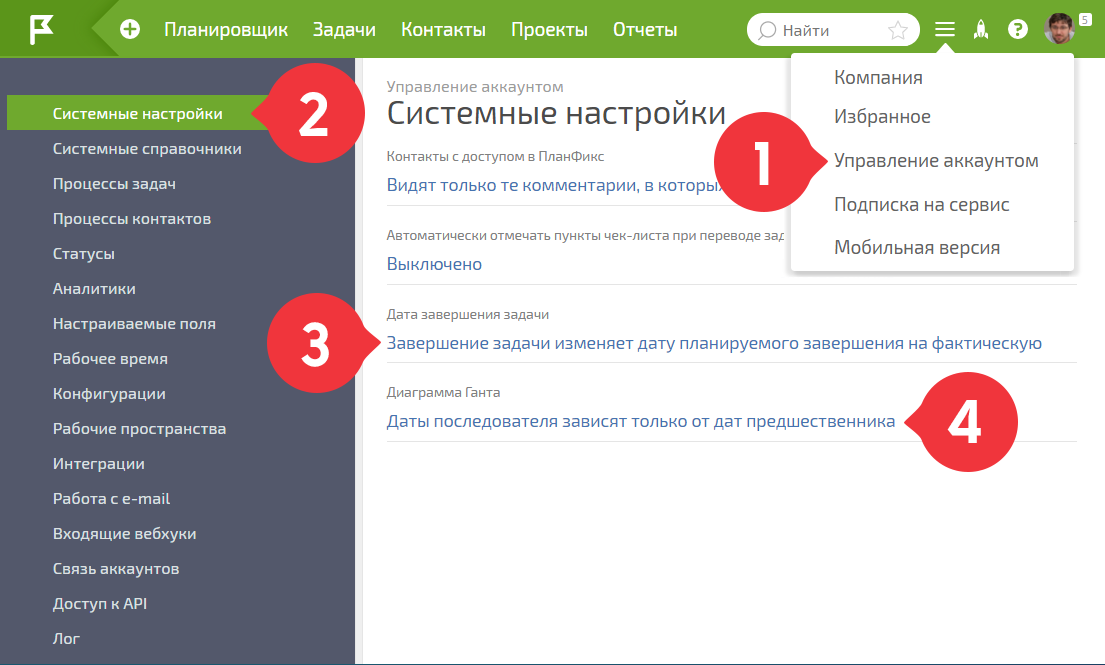Click the Выключено setting value
Image resolution: width=1105 pixels, height=665 pixels.
(434, 265)
